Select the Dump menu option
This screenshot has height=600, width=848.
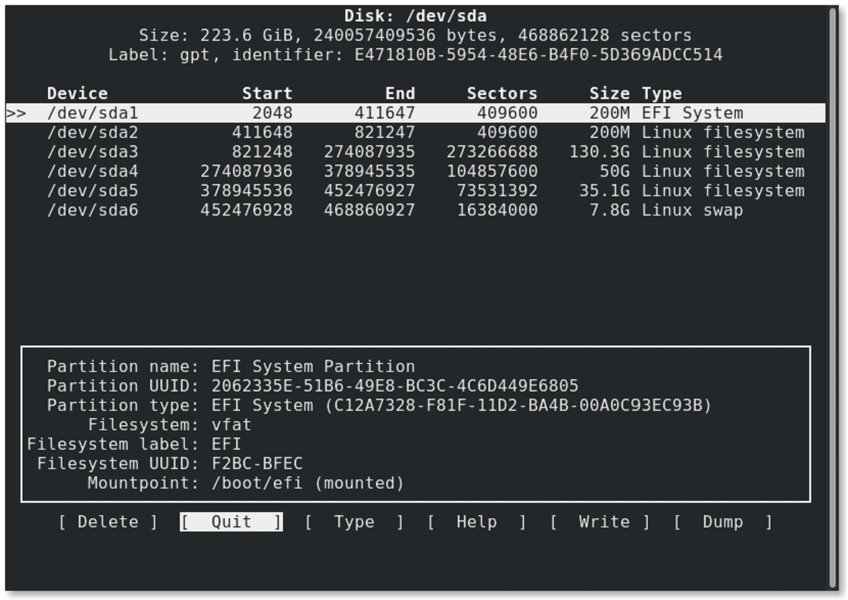[x=723, y=522]
